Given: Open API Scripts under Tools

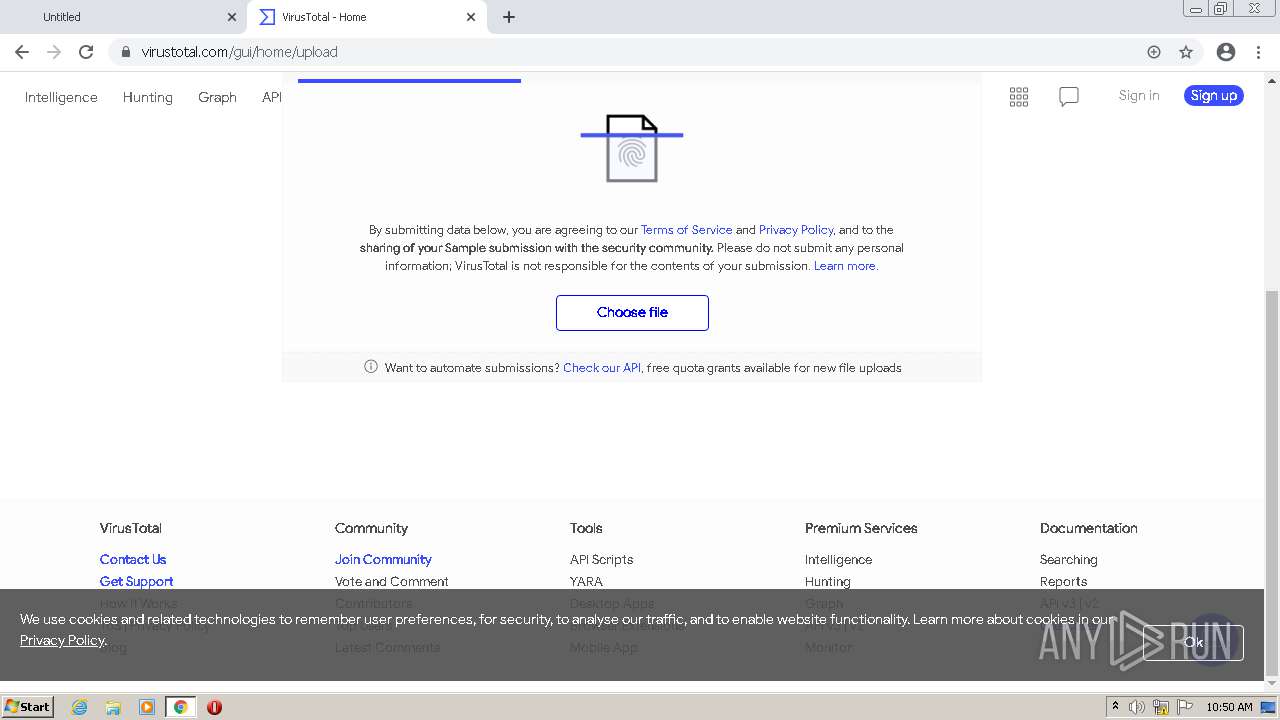Looking at the screenshot, I should (x=601, y=559).
